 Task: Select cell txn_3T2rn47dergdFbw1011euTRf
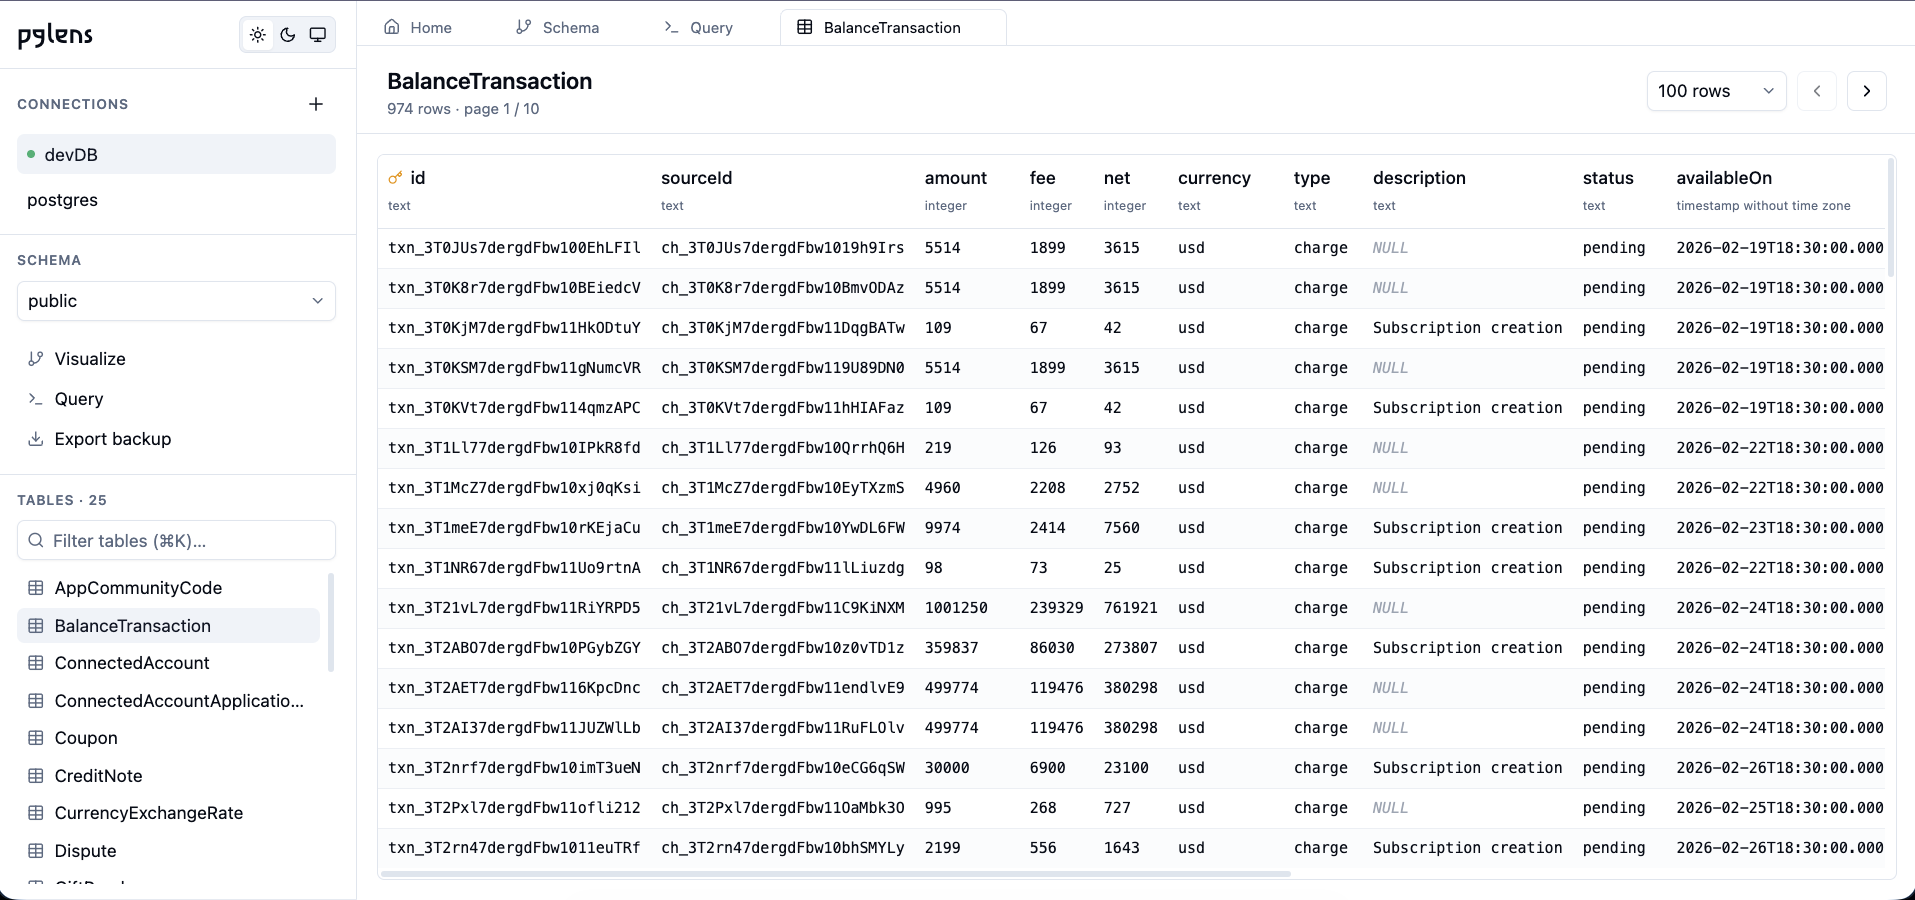pos(514,848)
